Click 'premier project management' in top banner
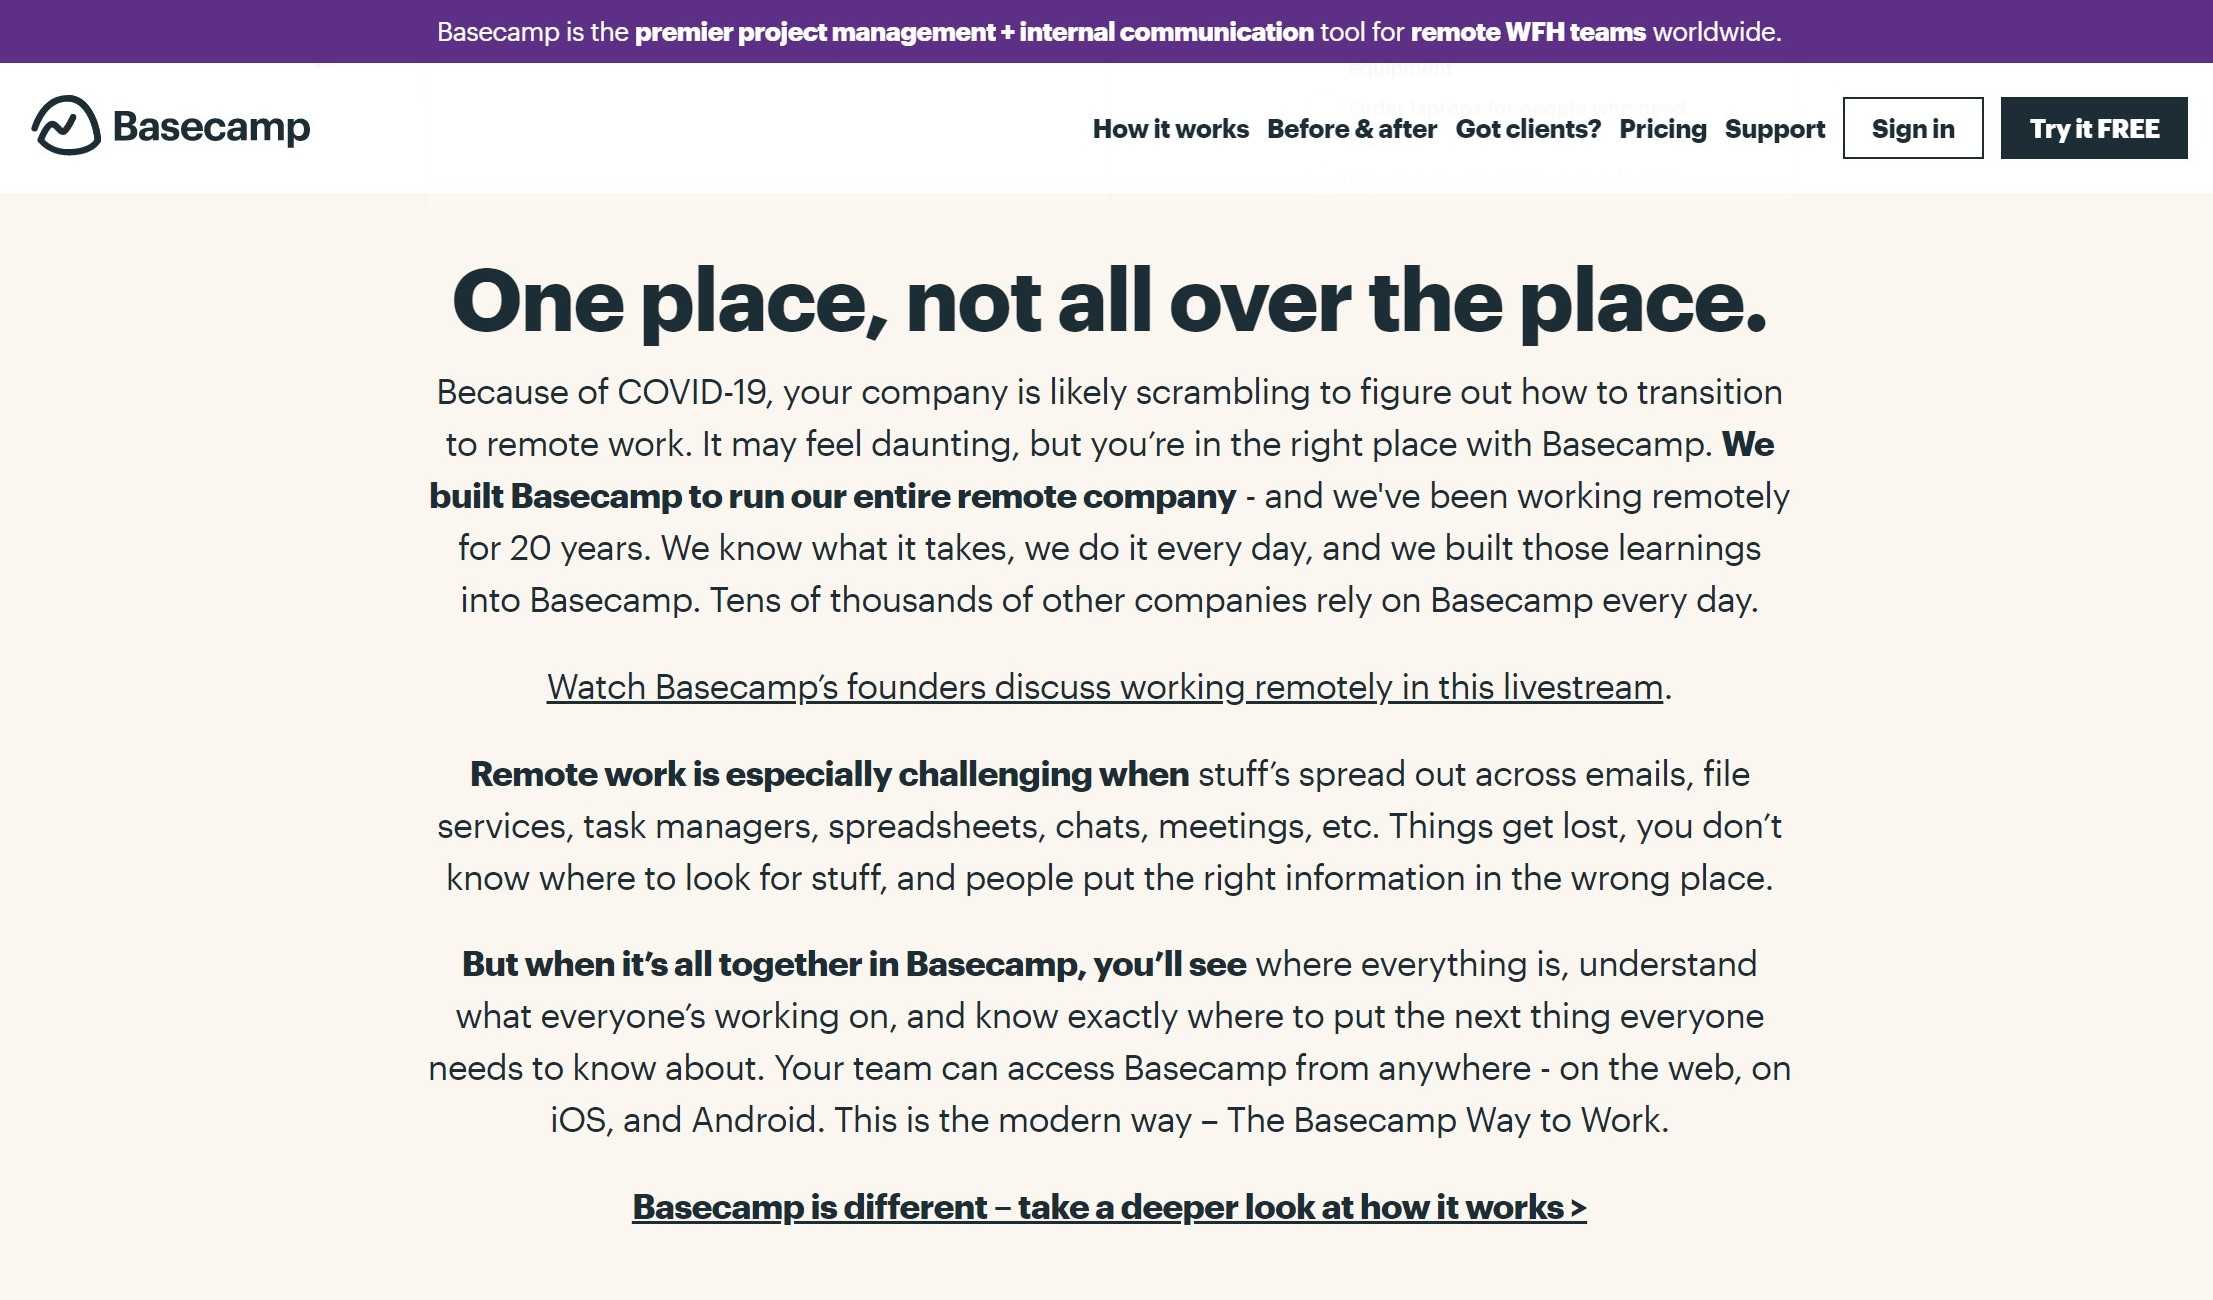The width and height of the screenshot is (2213, 1300). pyautogui.click(x=814, y=32)
